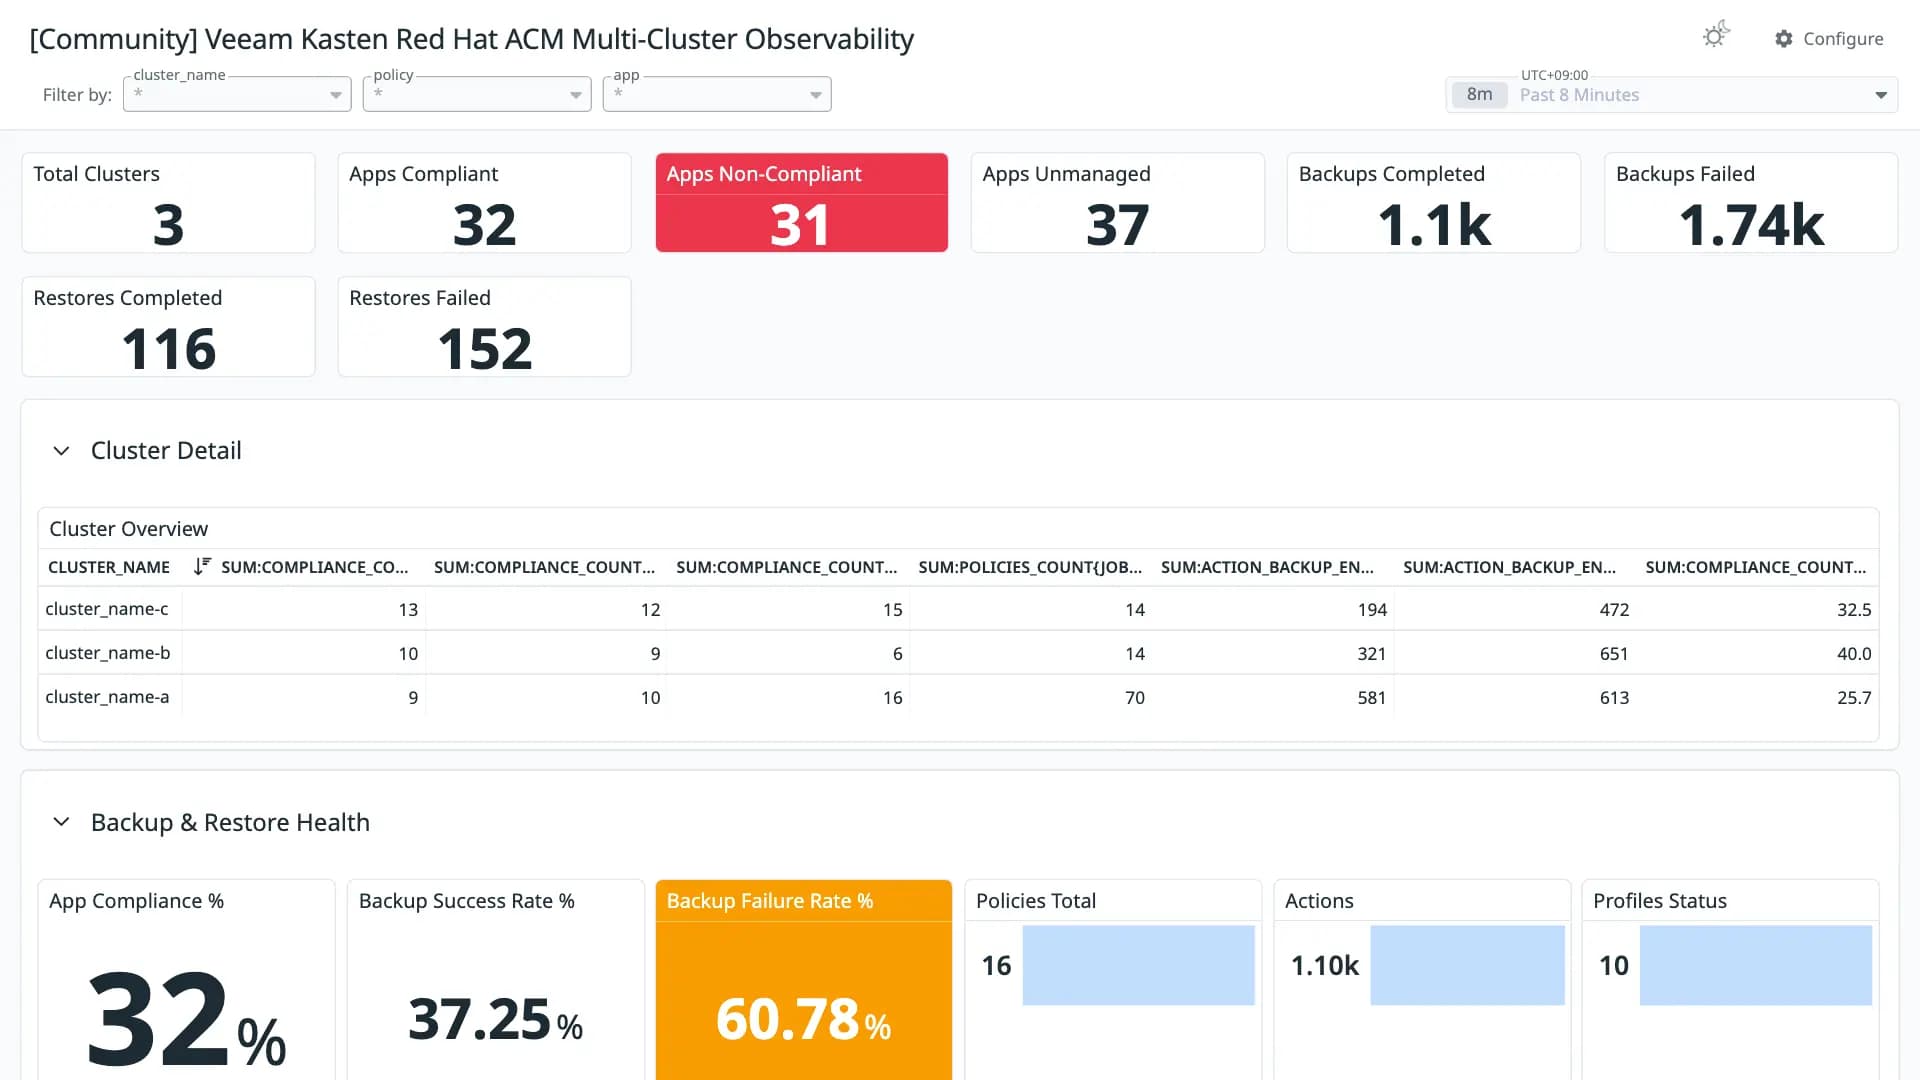Viewport: 1920px width, 1080px height.
Task: Collapse the Cluster Detail section
Action: coord(61,451)
